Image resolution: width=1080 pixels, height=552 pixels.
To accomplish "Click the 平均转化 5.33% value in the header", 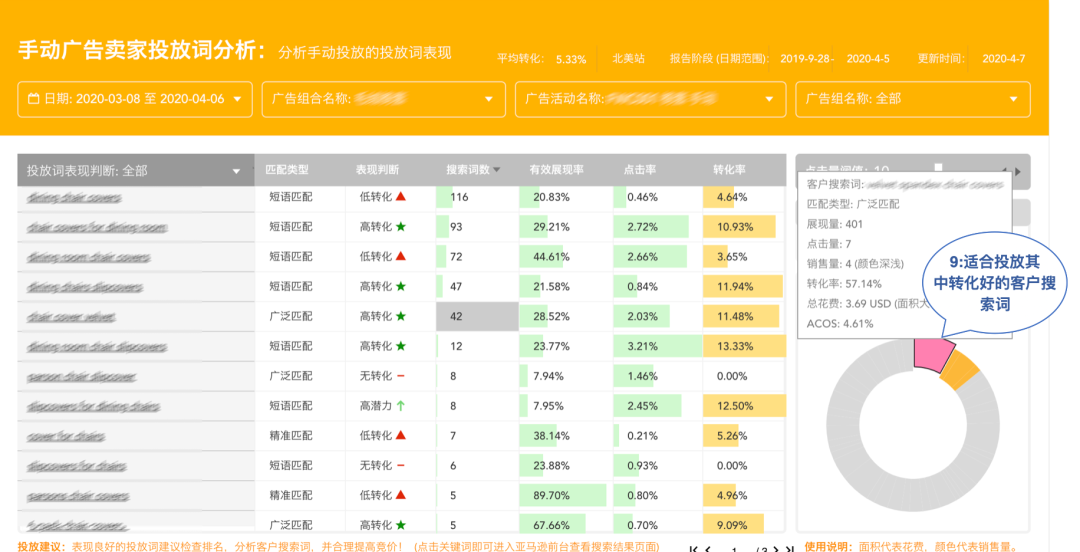I will (571, 59).
